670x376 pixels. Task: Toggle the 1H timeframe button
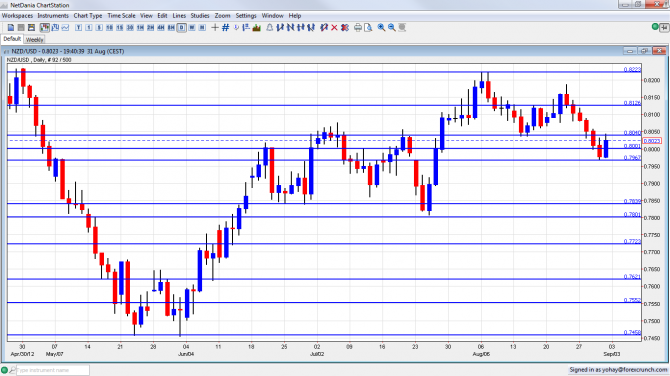coord(140,27)
